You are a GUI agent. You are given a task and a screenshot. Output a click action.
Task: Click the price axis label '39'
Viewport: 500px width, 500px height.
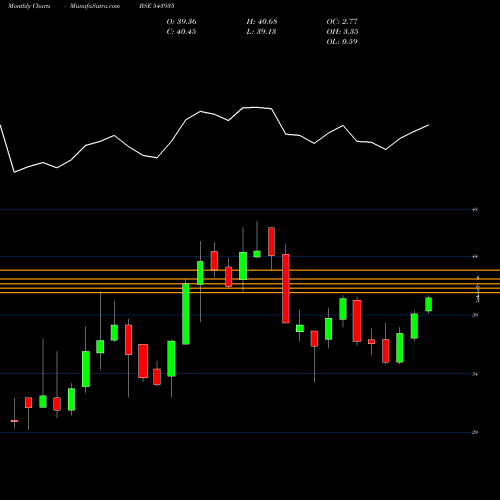click(475, 315)
